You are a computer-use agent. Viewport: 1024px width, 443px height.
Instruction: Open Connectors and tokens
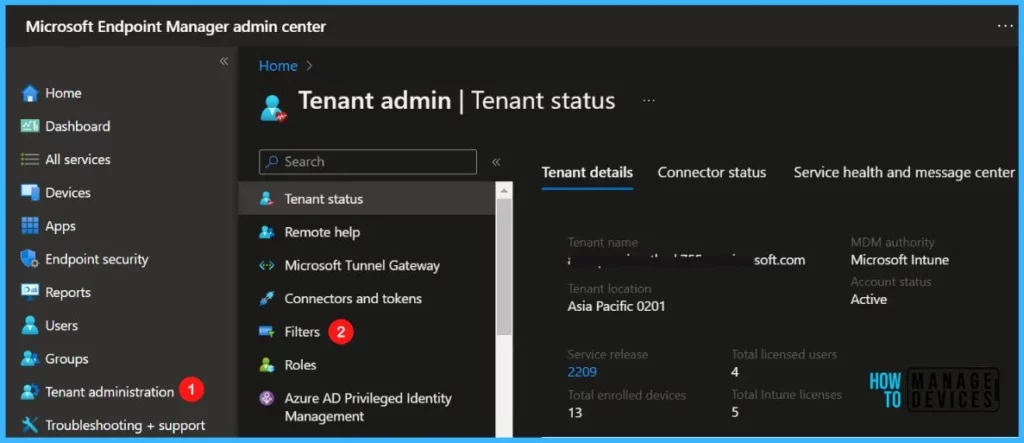tap(353, 299)
